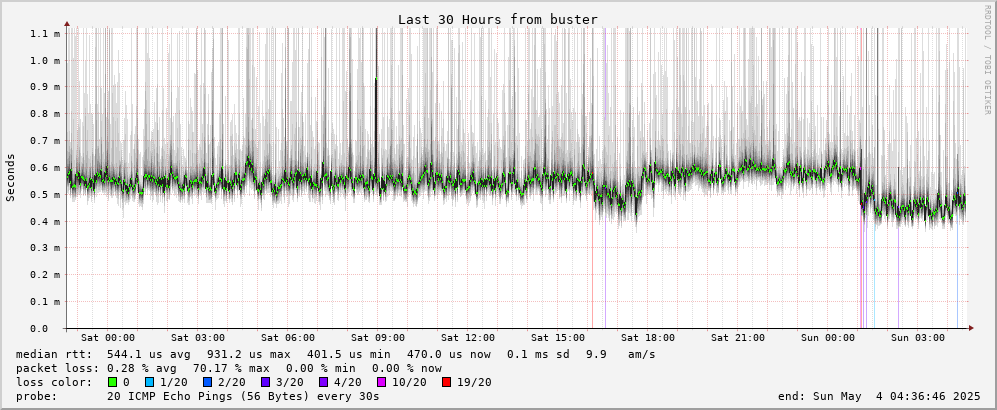
Task: Click the 'Sat 18:00' time axis label
Action: click(x=649, y=338)
